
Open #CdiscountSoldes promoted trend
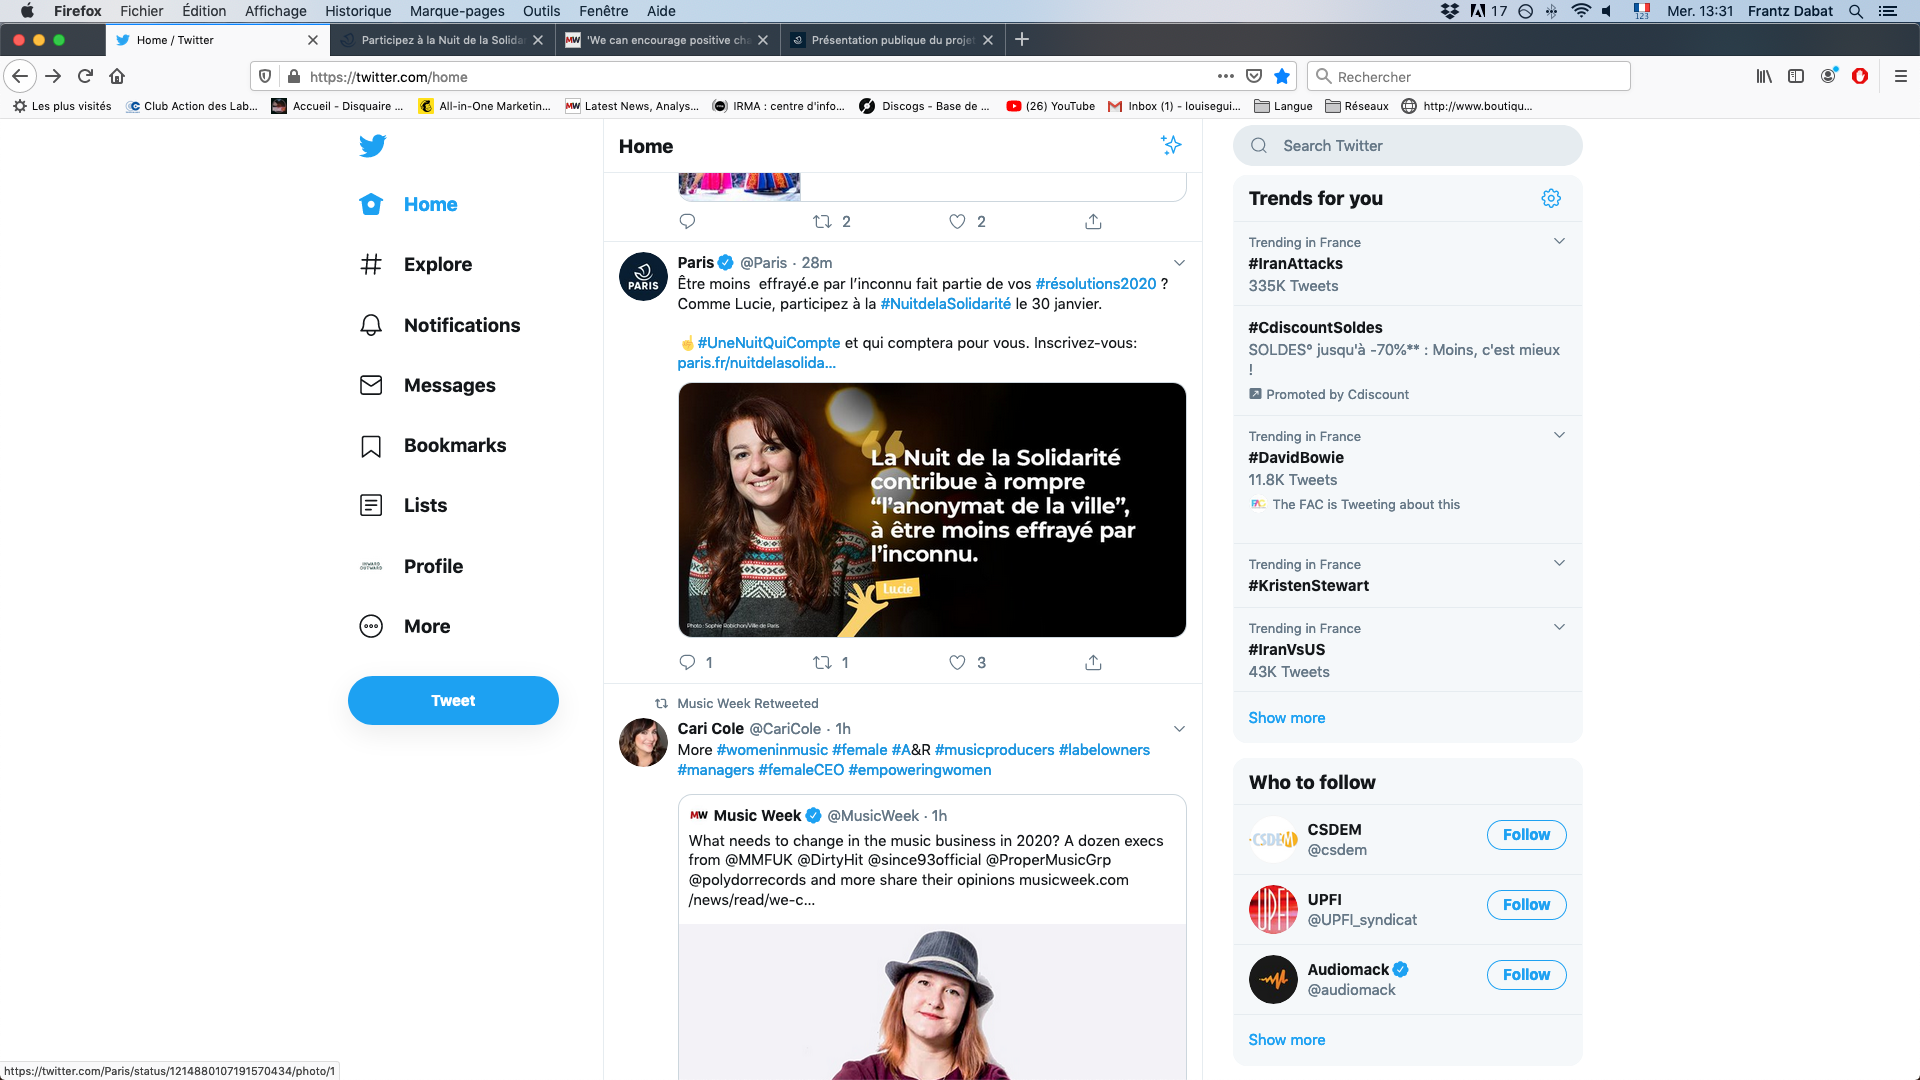click(1407, 360)
